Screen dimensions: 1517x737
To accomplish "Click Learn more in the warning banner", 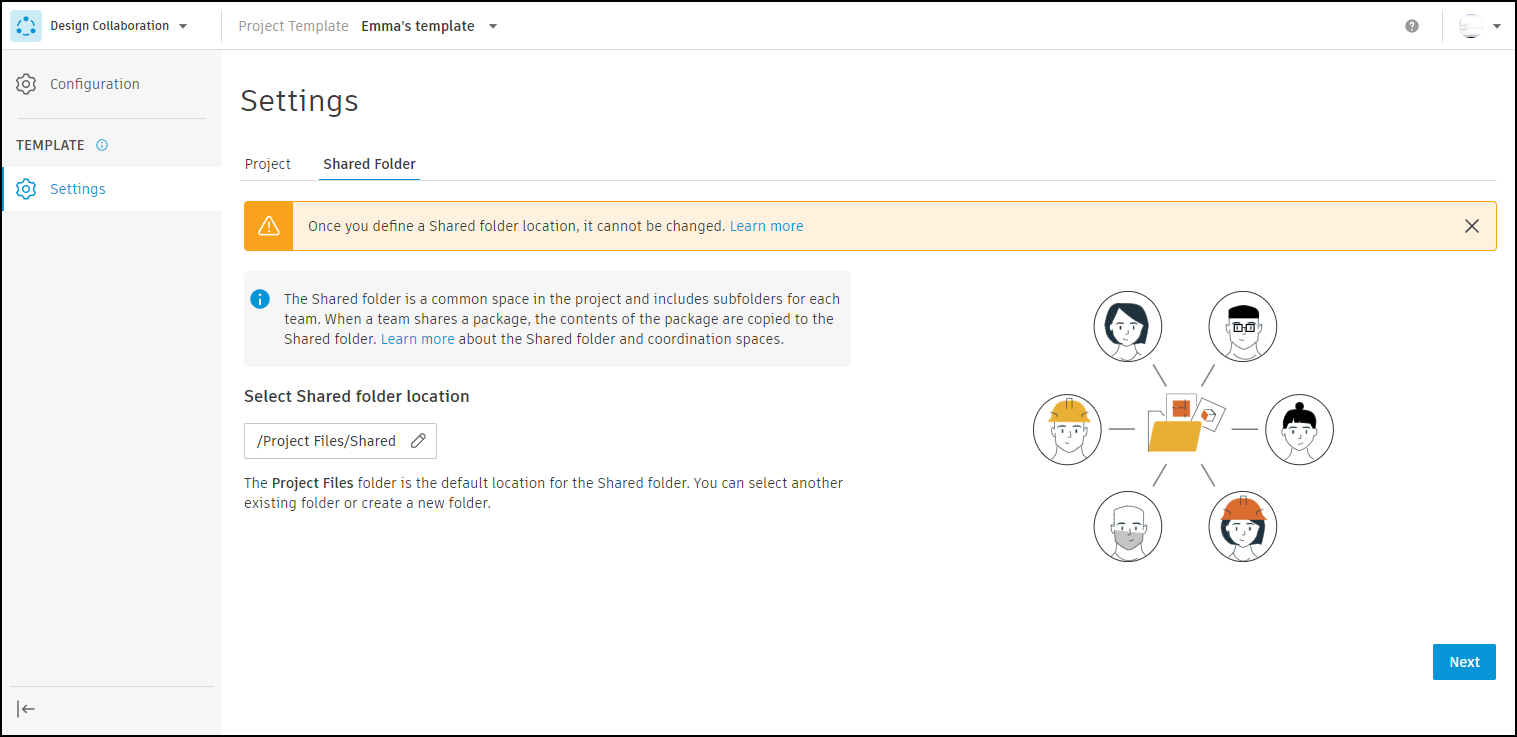I will point(766,226).
